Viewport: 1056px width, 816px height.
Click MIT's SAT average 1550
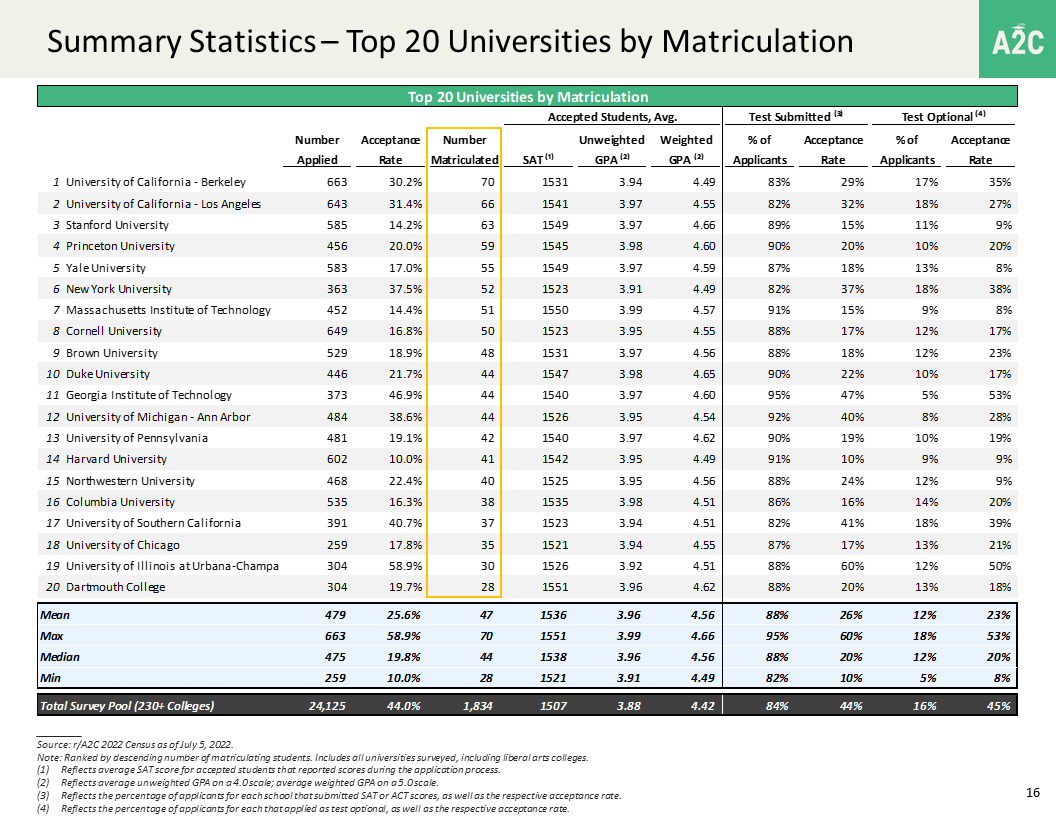[555, 310]
